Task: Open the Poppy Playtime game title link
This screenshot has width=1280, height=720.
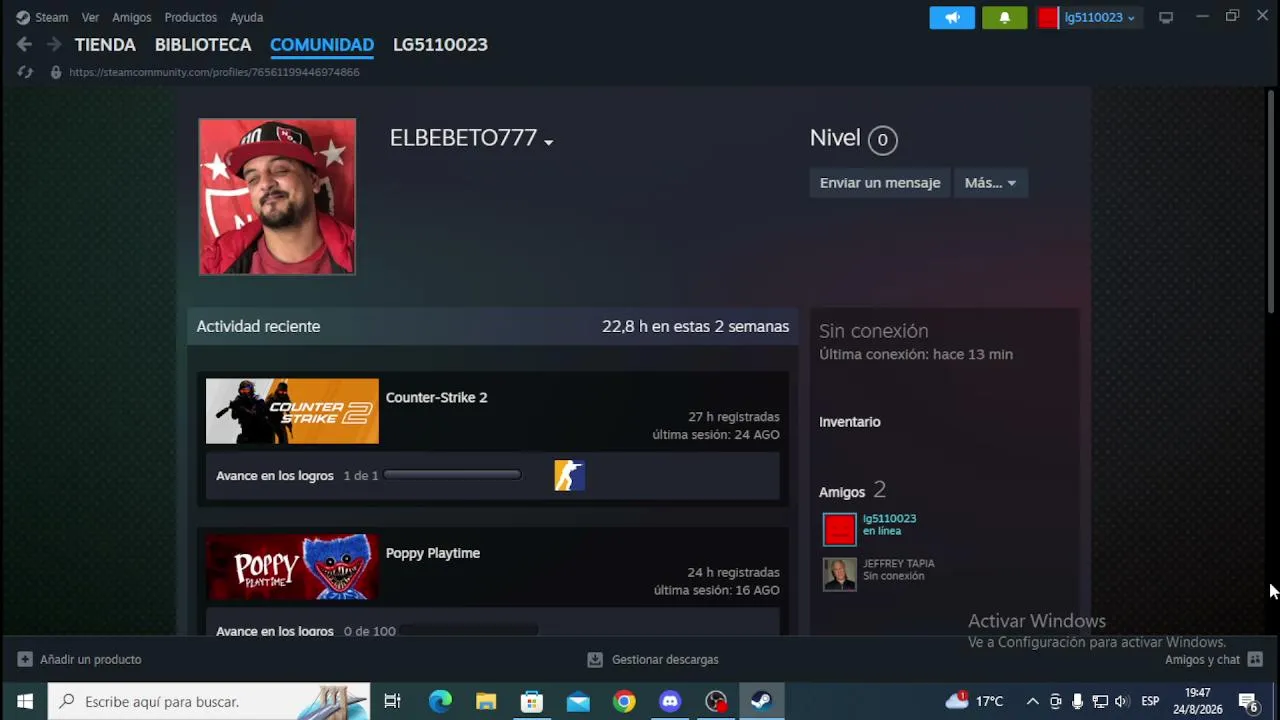Action: point(433,553)
